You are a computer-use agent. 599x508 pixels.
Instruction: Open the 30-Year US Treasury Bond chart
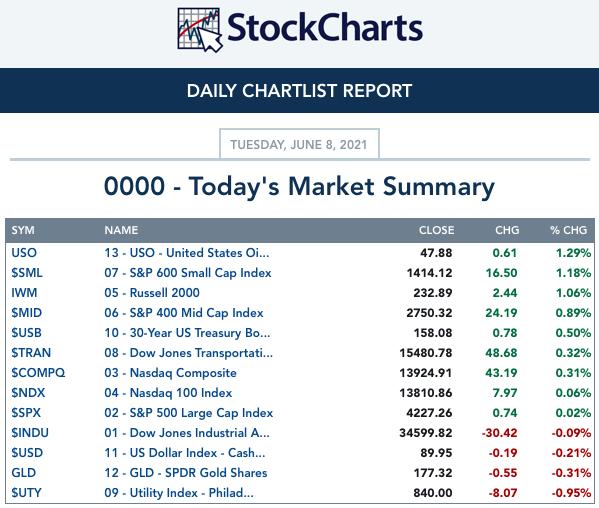coord(187,333)
